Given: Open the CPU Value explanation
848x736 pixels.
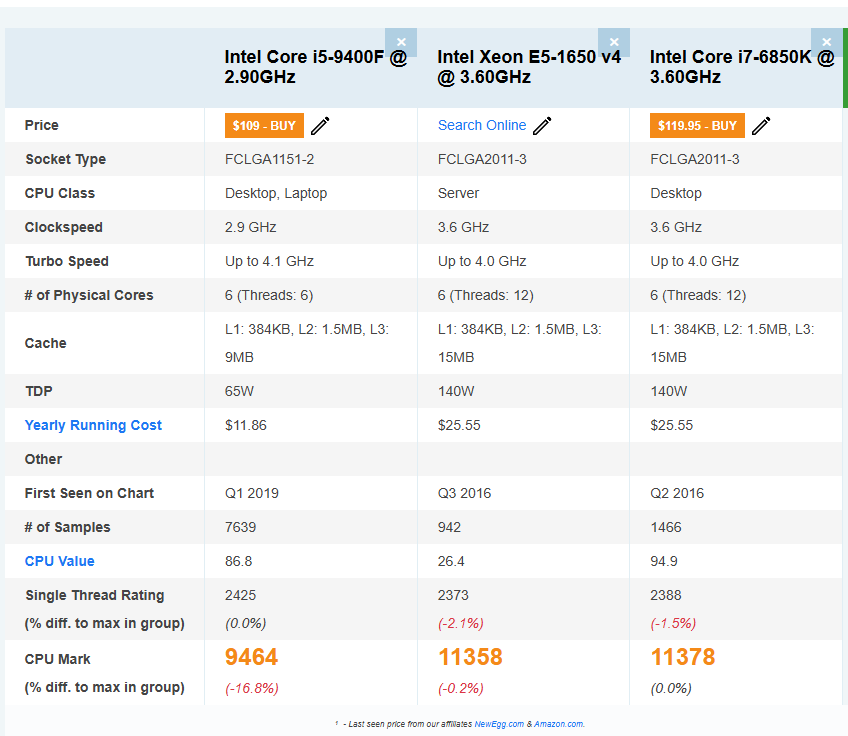Looking at the screenshot, I should point(58,561).
